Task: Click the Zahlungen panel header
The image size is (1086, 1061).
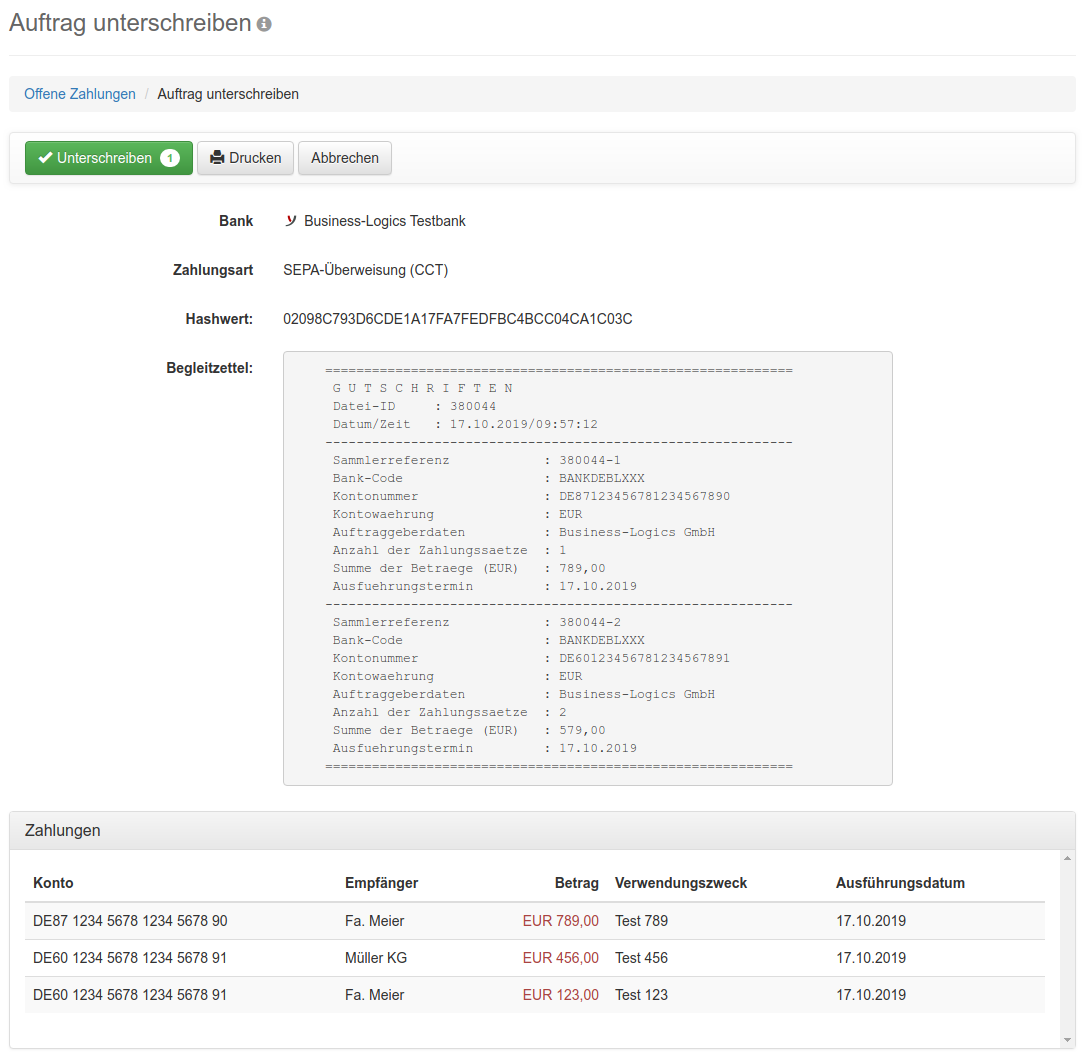Action: pyautogui.click(x=542, y=831)
